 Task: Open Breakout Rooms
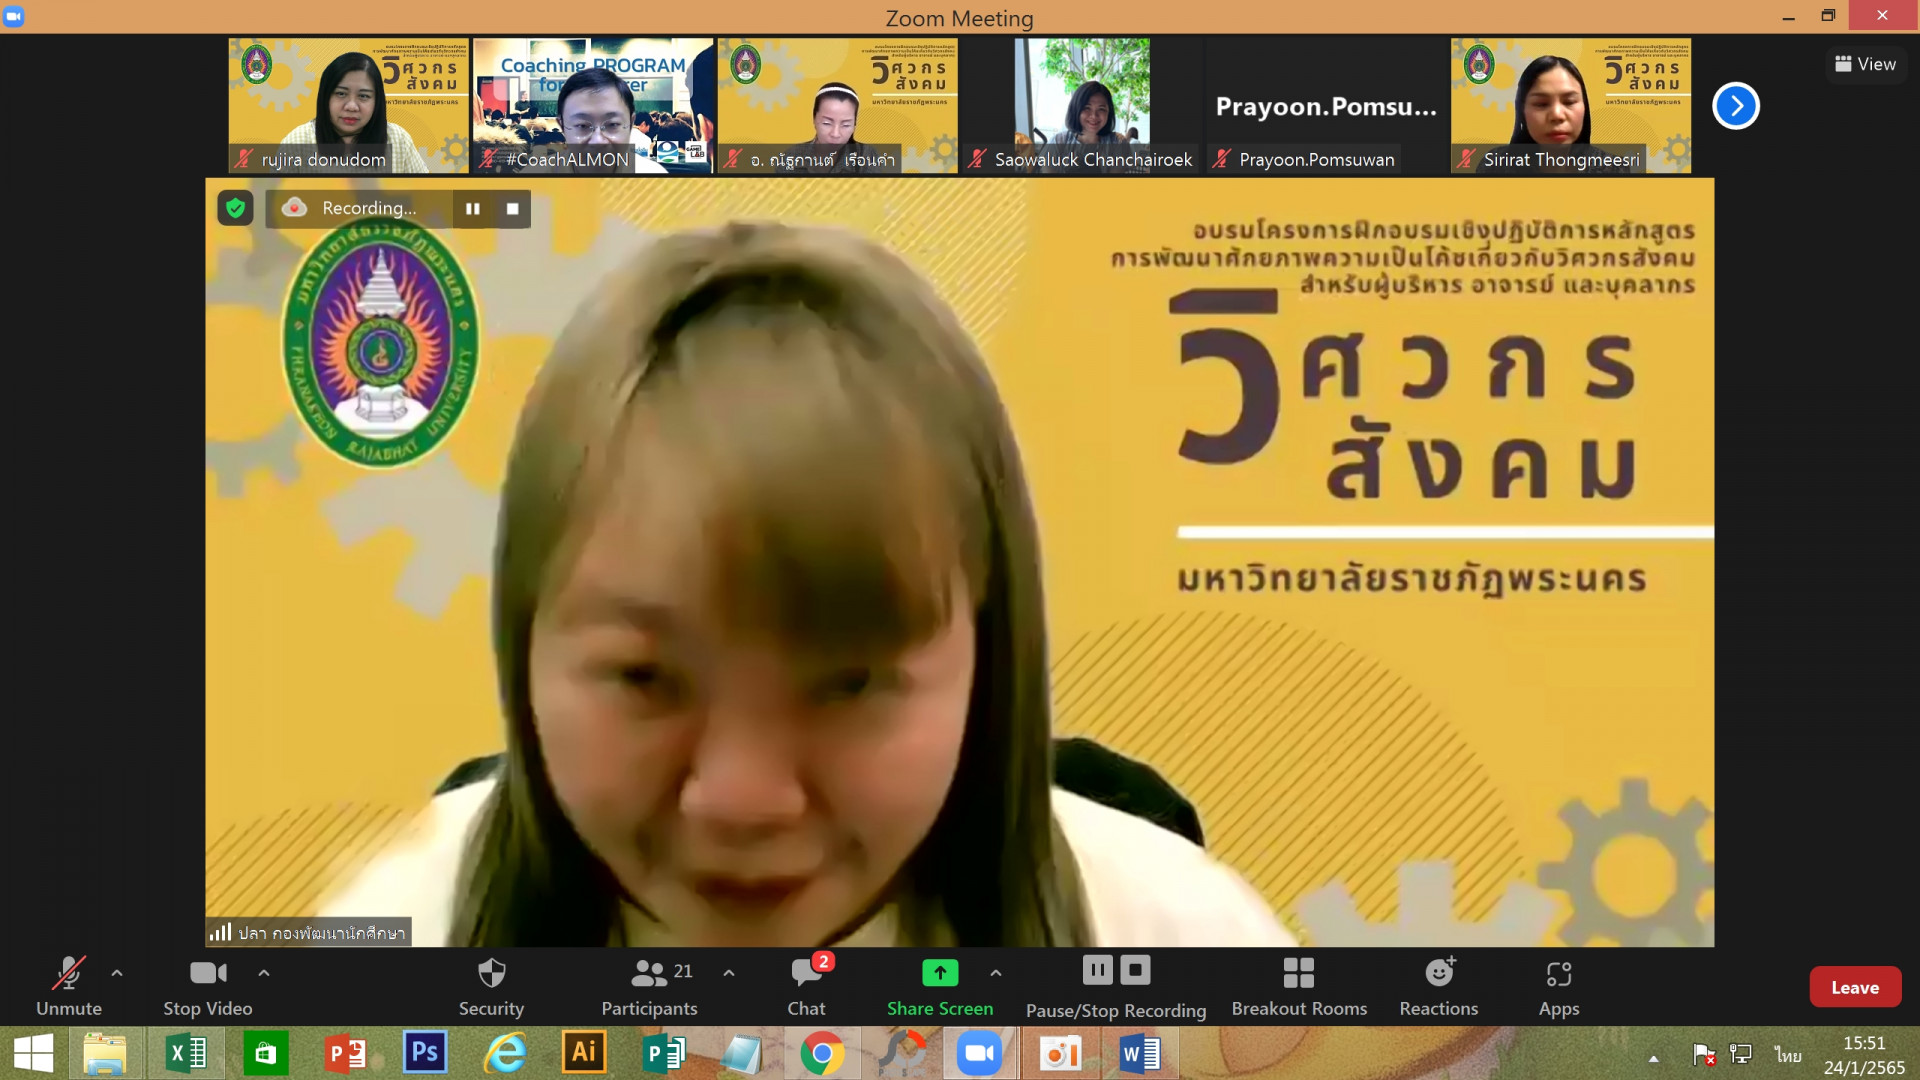1299,987
